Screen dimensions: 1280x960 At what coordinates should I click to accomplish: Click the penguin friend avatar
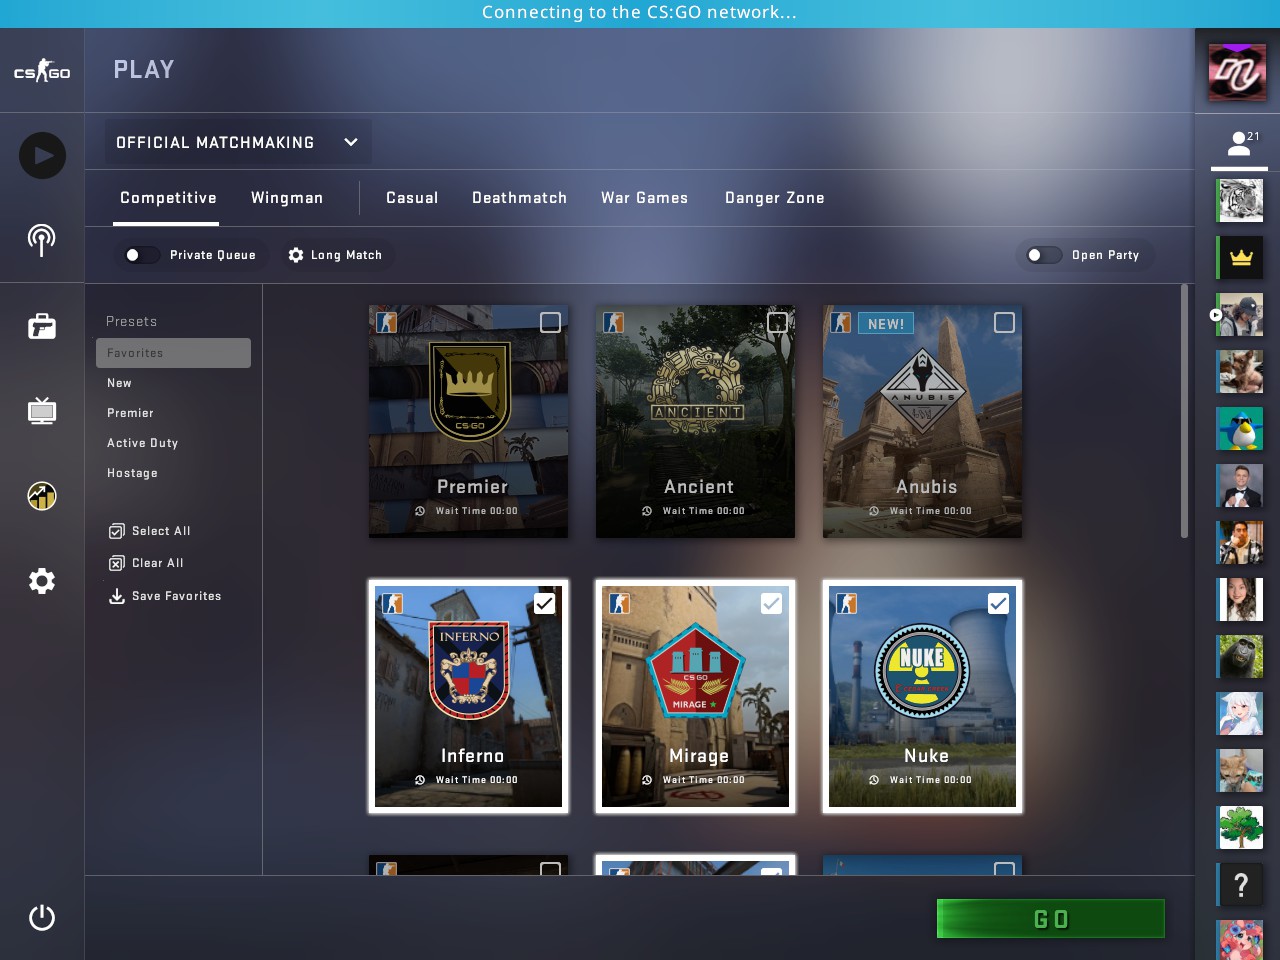[x=1241, y=428]
